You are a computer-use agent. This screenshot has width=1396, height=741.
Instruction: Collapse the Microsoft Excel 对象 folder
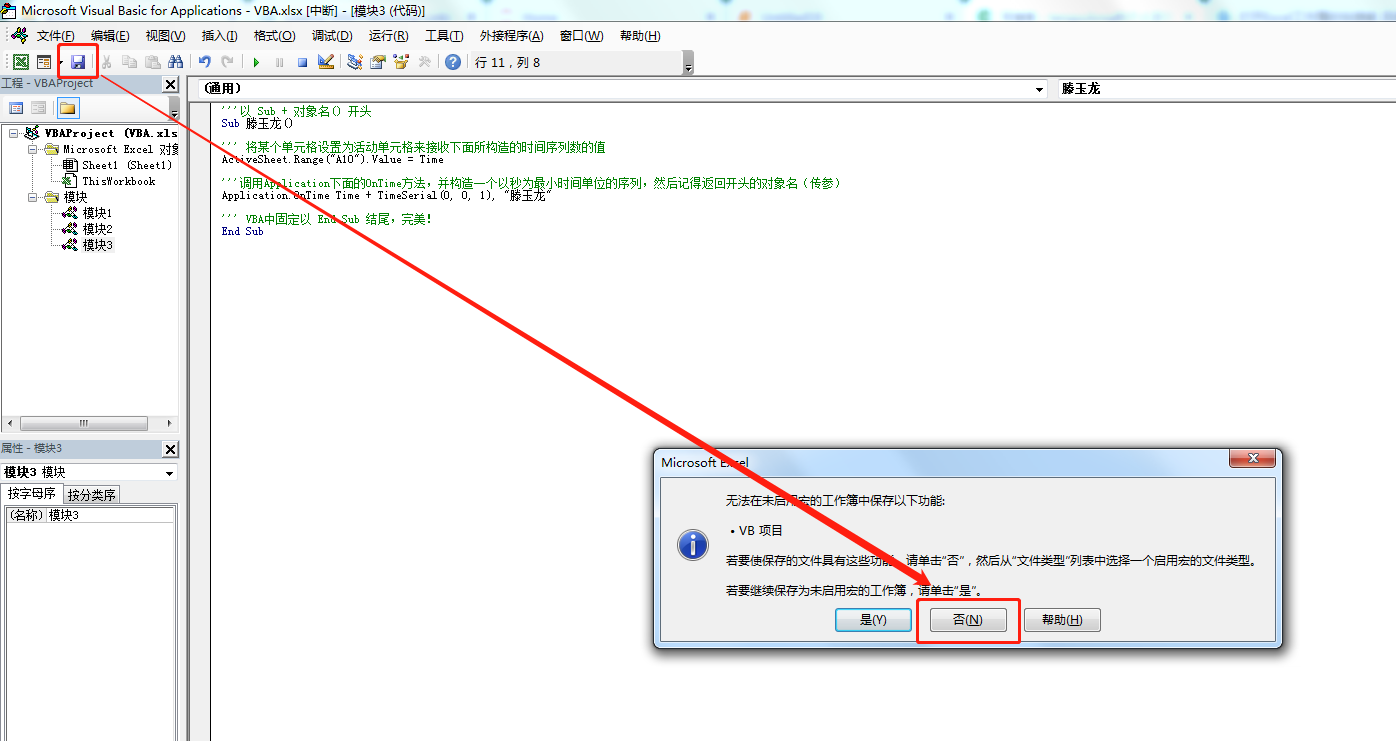(32, 149)
